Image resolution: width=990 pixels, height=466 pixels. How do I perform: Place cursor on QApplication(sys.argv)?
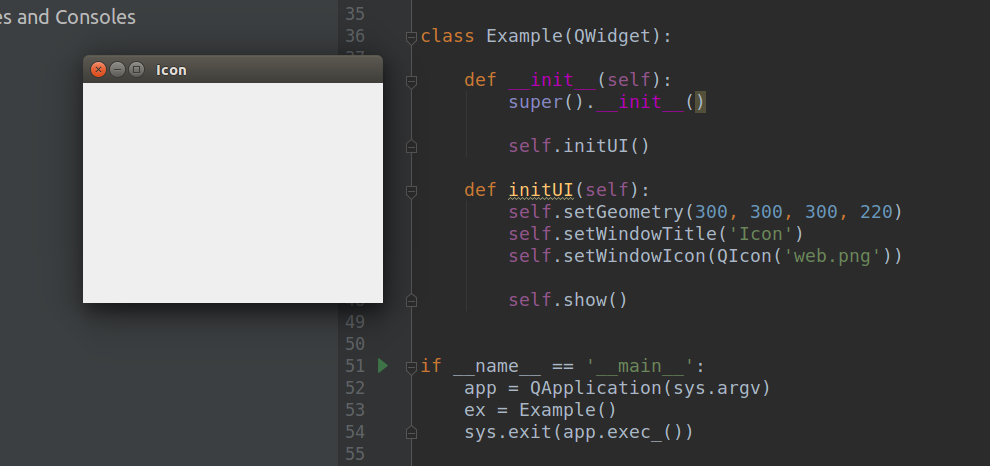(x=650, y=388)
